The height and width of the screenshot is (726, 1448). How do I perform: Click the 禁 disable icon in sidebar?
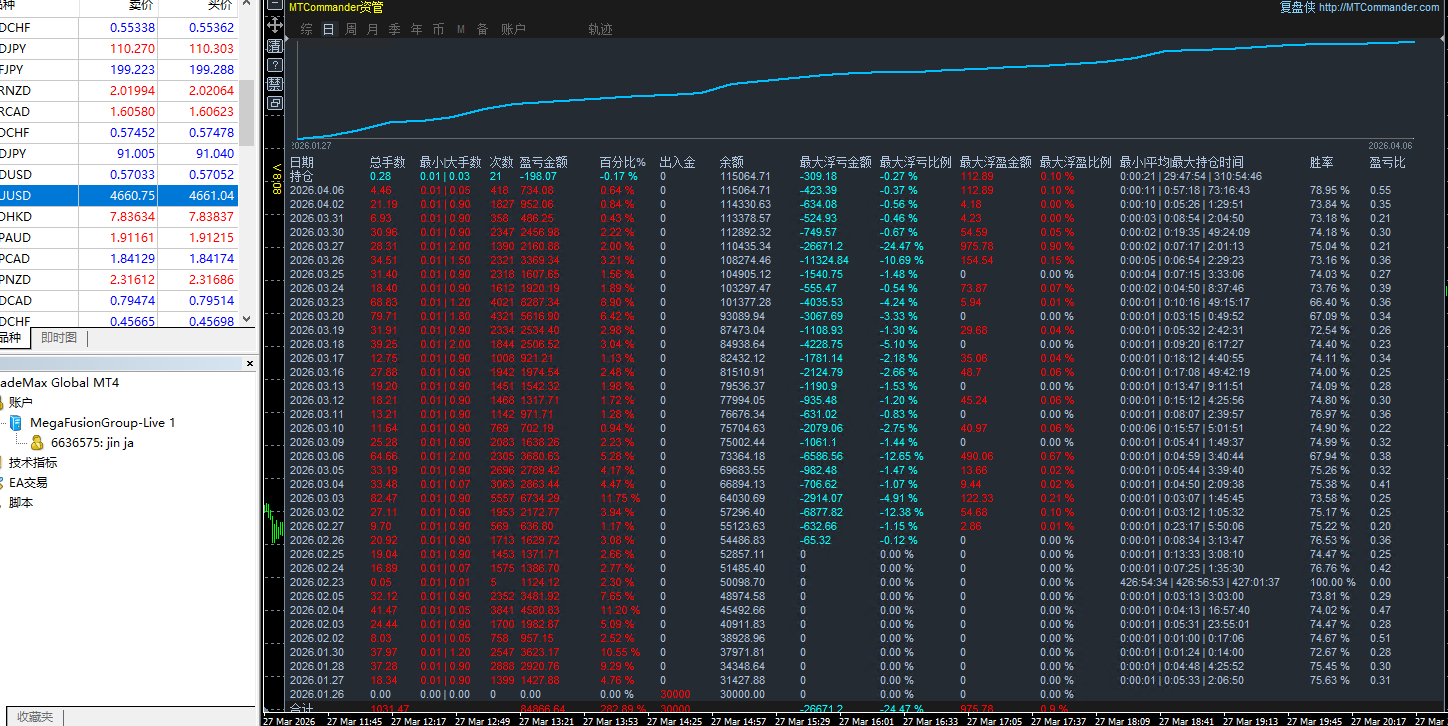tap(275, 83)
